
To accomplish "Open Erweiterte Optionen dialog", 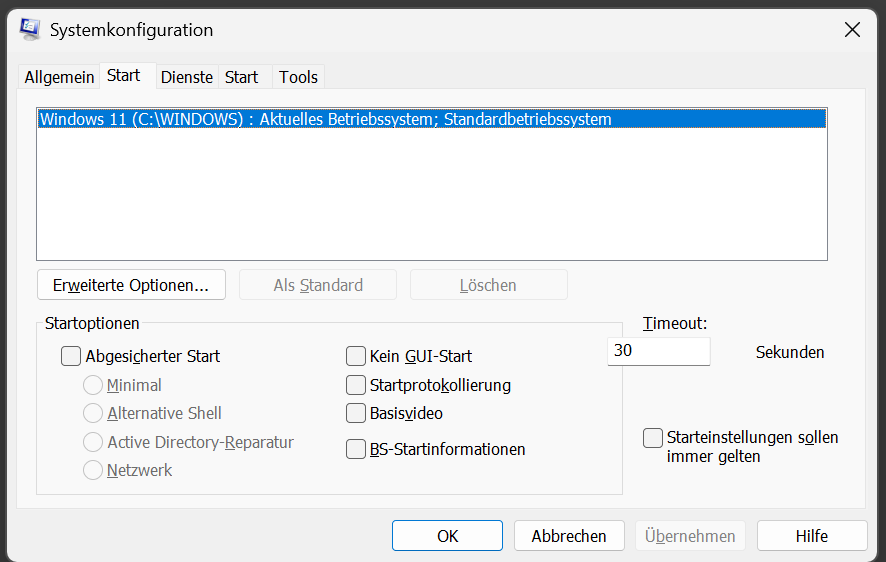I will [131, 285].
